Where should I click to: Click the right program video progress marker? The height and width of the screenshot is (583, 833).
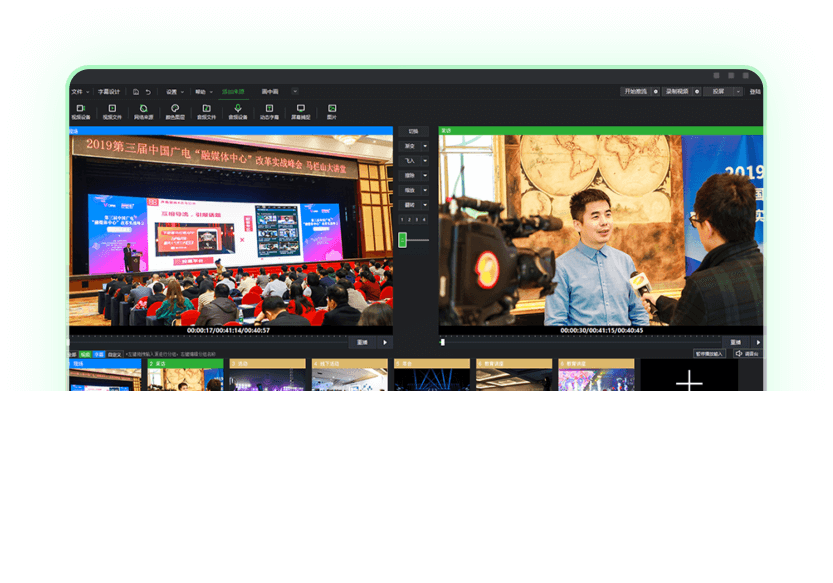pyautogui.click(x=443, y=342)
